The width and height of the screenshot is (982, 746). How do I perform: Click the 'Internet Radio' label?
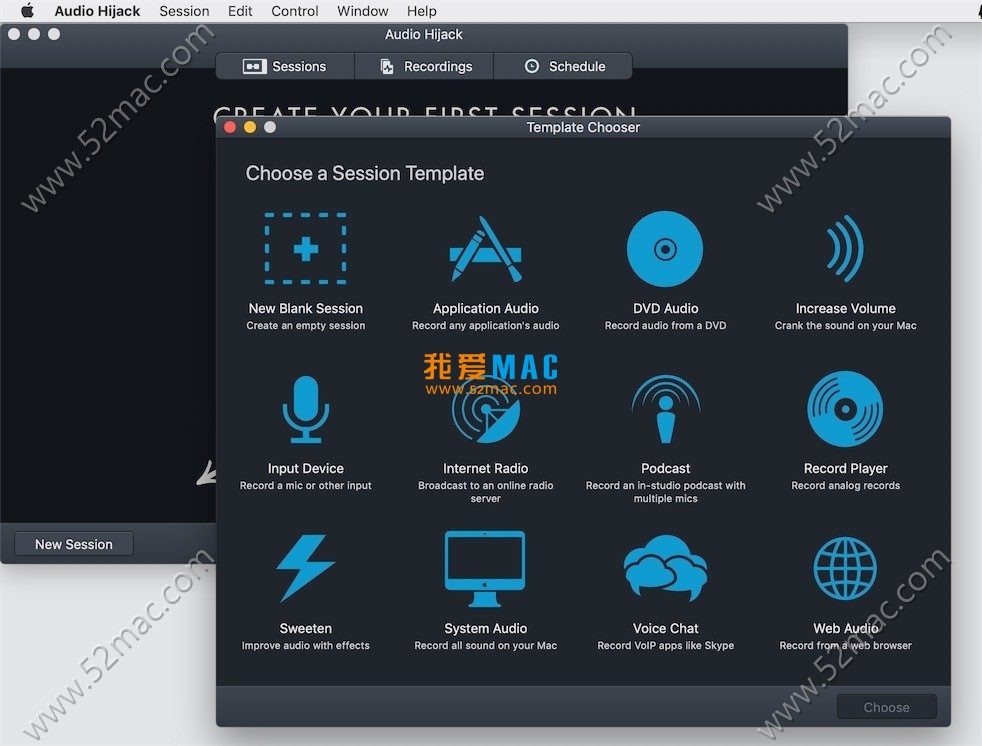[485, 468]
